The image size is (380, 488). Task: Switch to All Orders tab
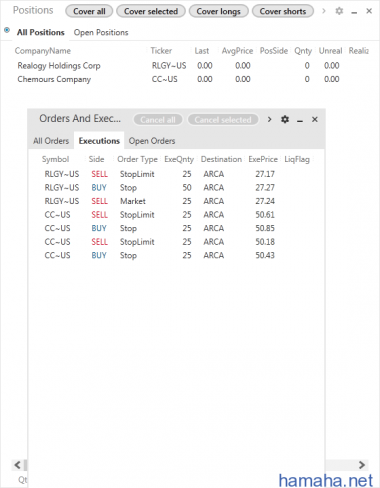coord(51,141)
